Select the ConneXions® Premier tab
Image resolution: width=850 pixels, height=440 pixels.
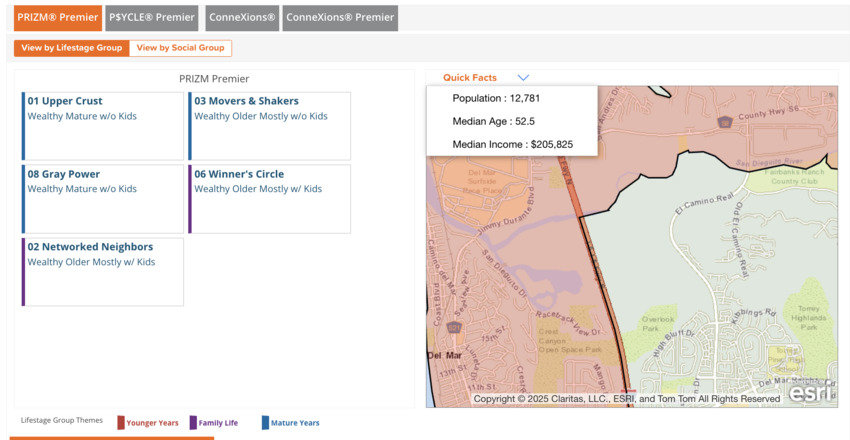click(x=340, y=17)
